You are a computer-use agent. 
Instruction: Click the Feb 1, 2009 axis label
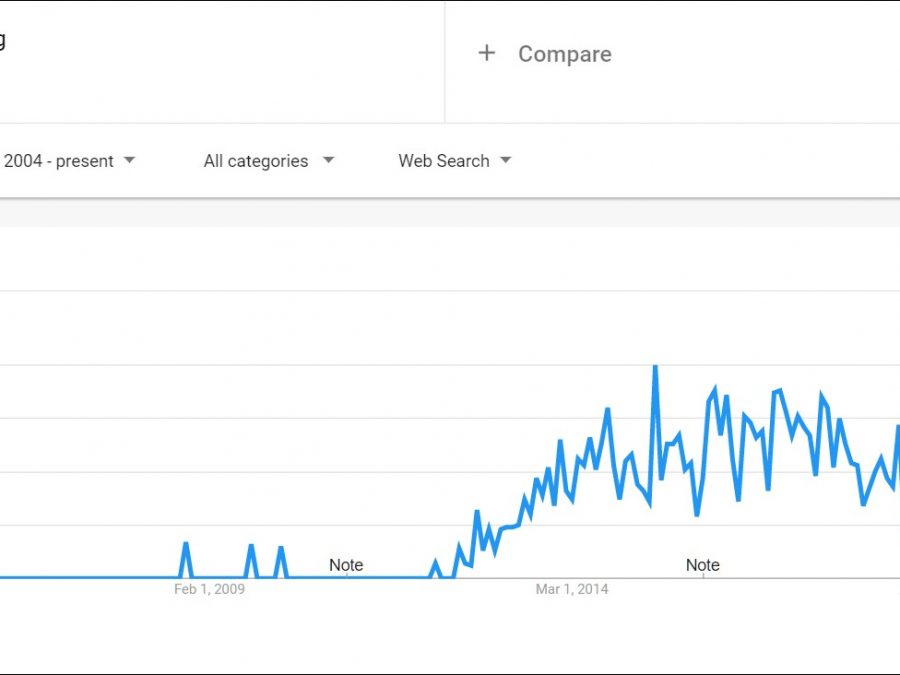click(x=209, y=589)
